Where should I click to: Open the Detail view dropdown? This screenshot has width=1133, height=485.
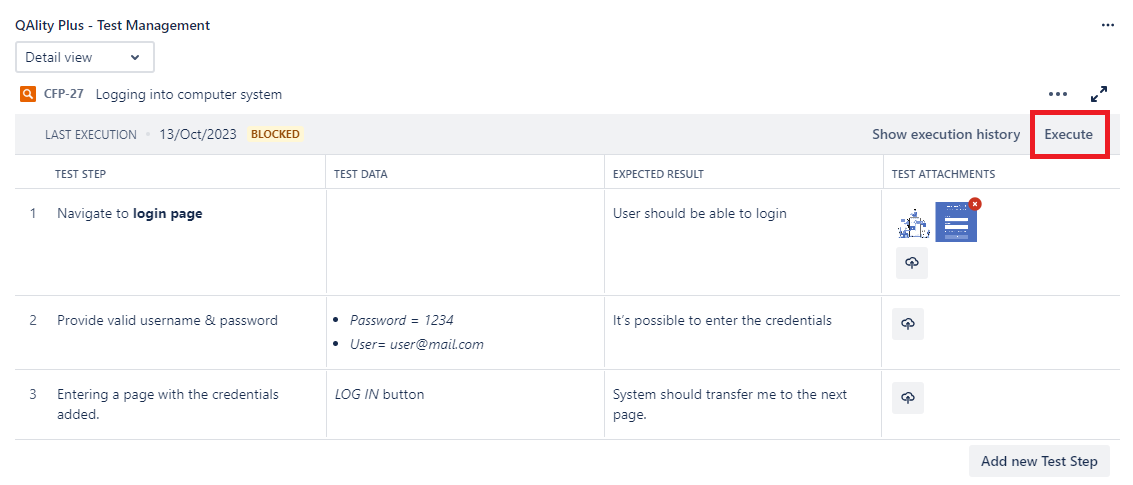[85, 57]
